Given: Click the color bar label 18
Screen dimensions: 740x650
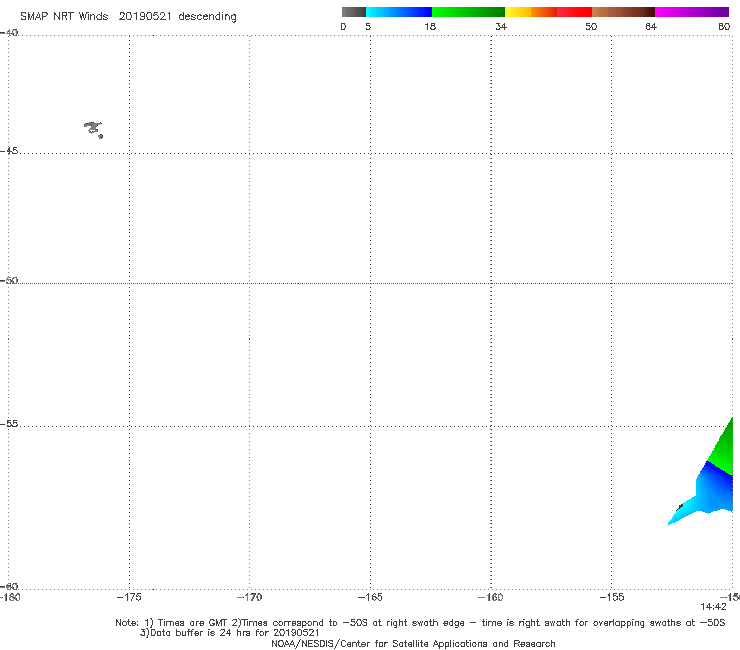Looking at the screenshot, I should coord(430,27).
